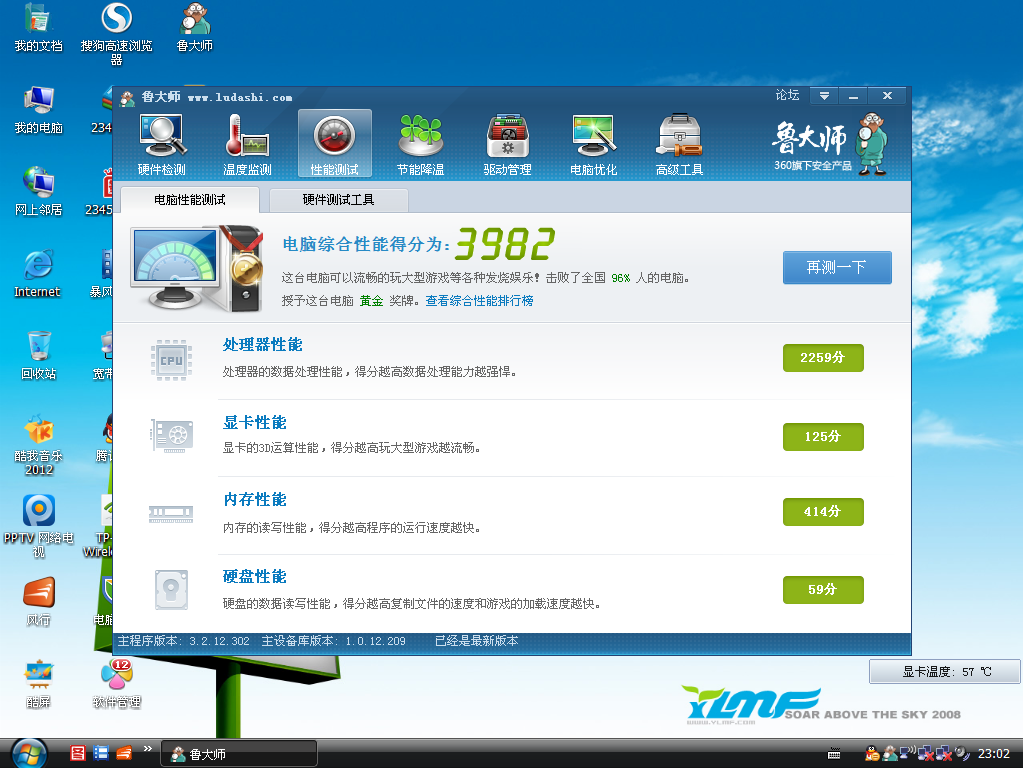Click the 2259分 processor score button
Viewport: 1023px width, 768px height.
pos(823,358)
